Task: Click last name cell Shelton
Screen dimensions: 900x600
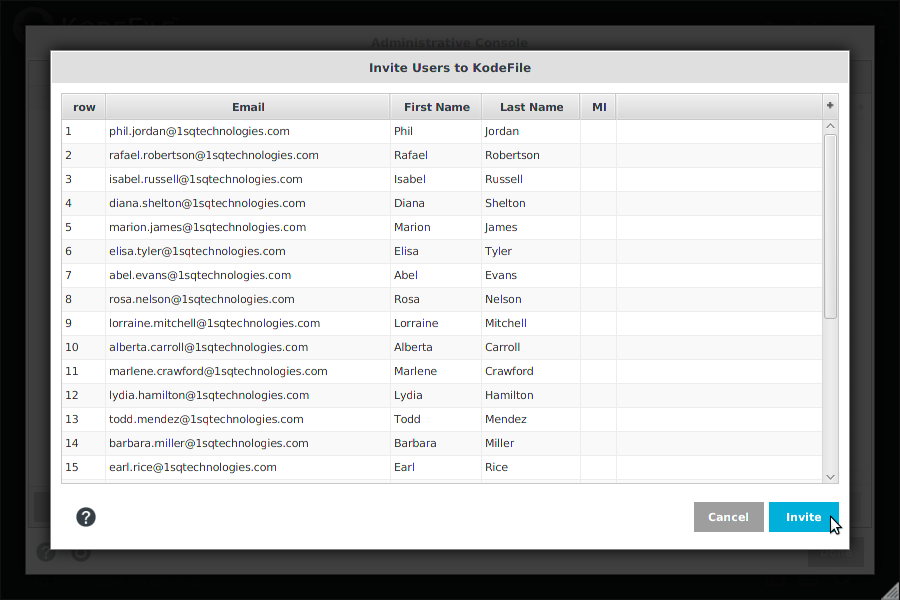Action: pyautogui.click(x=531, y=204)
